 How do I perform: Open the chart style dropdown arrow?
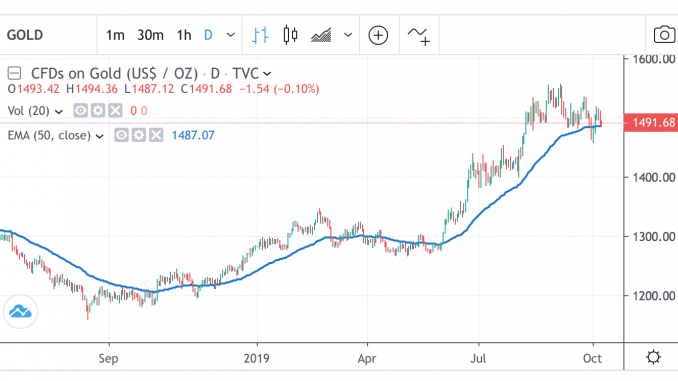point(348,35)
